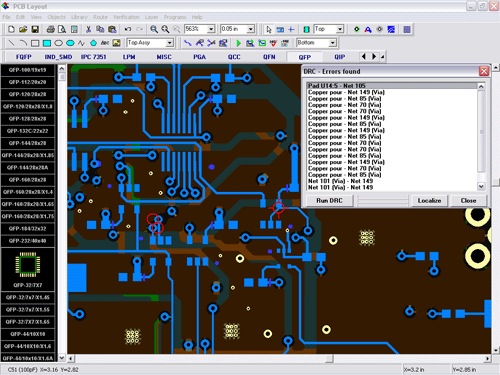
Task: Open the Objects menu
Action: click(x=57, y=17)
